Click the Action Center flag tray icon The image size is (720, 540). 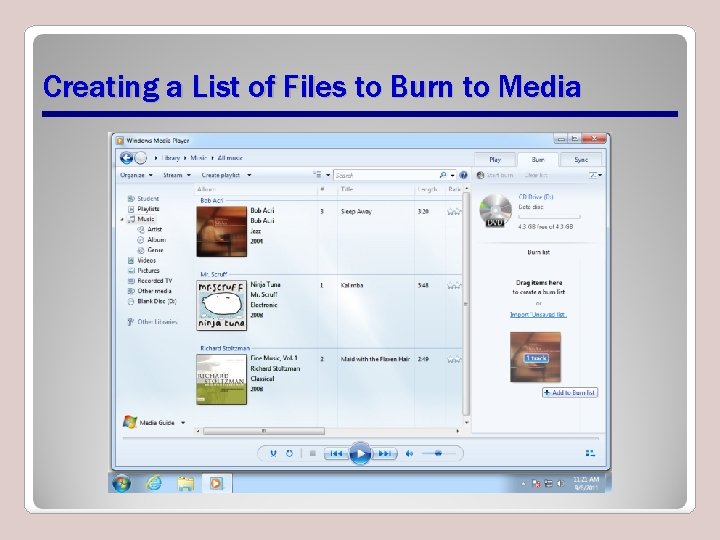coord(536,483)
